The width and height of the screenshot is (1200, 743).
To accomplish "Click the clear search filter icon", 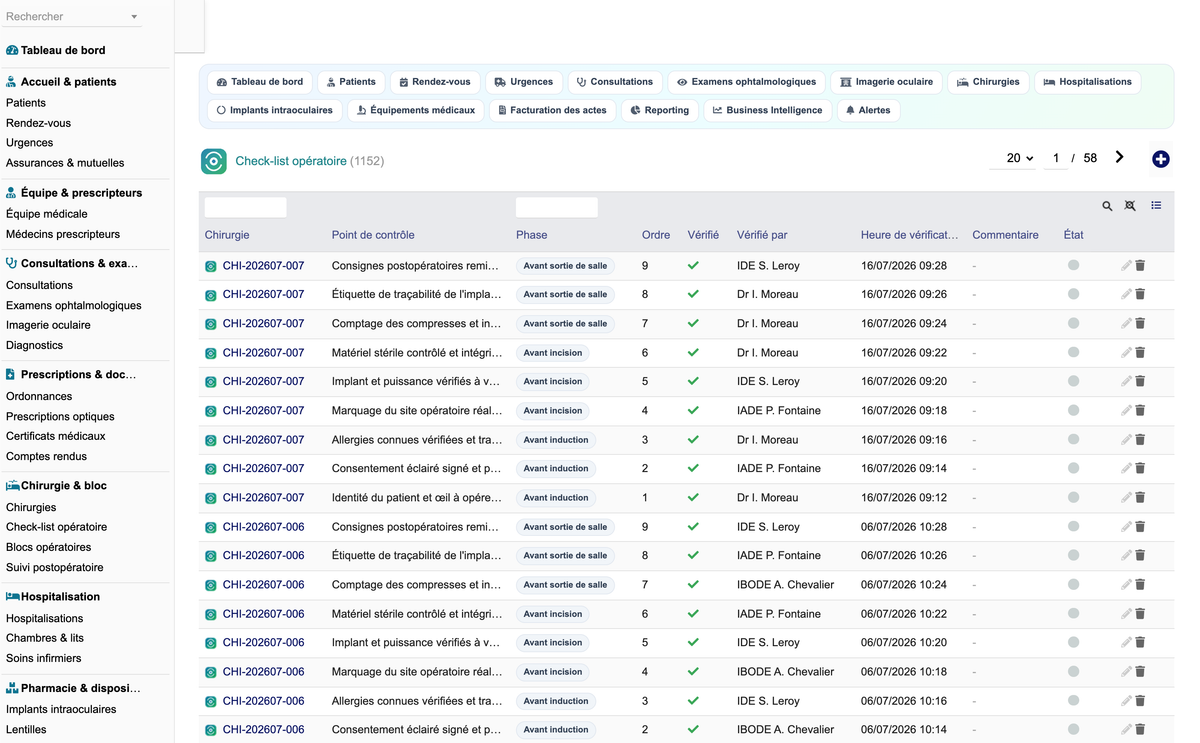I will click(x=1130, y=206).
